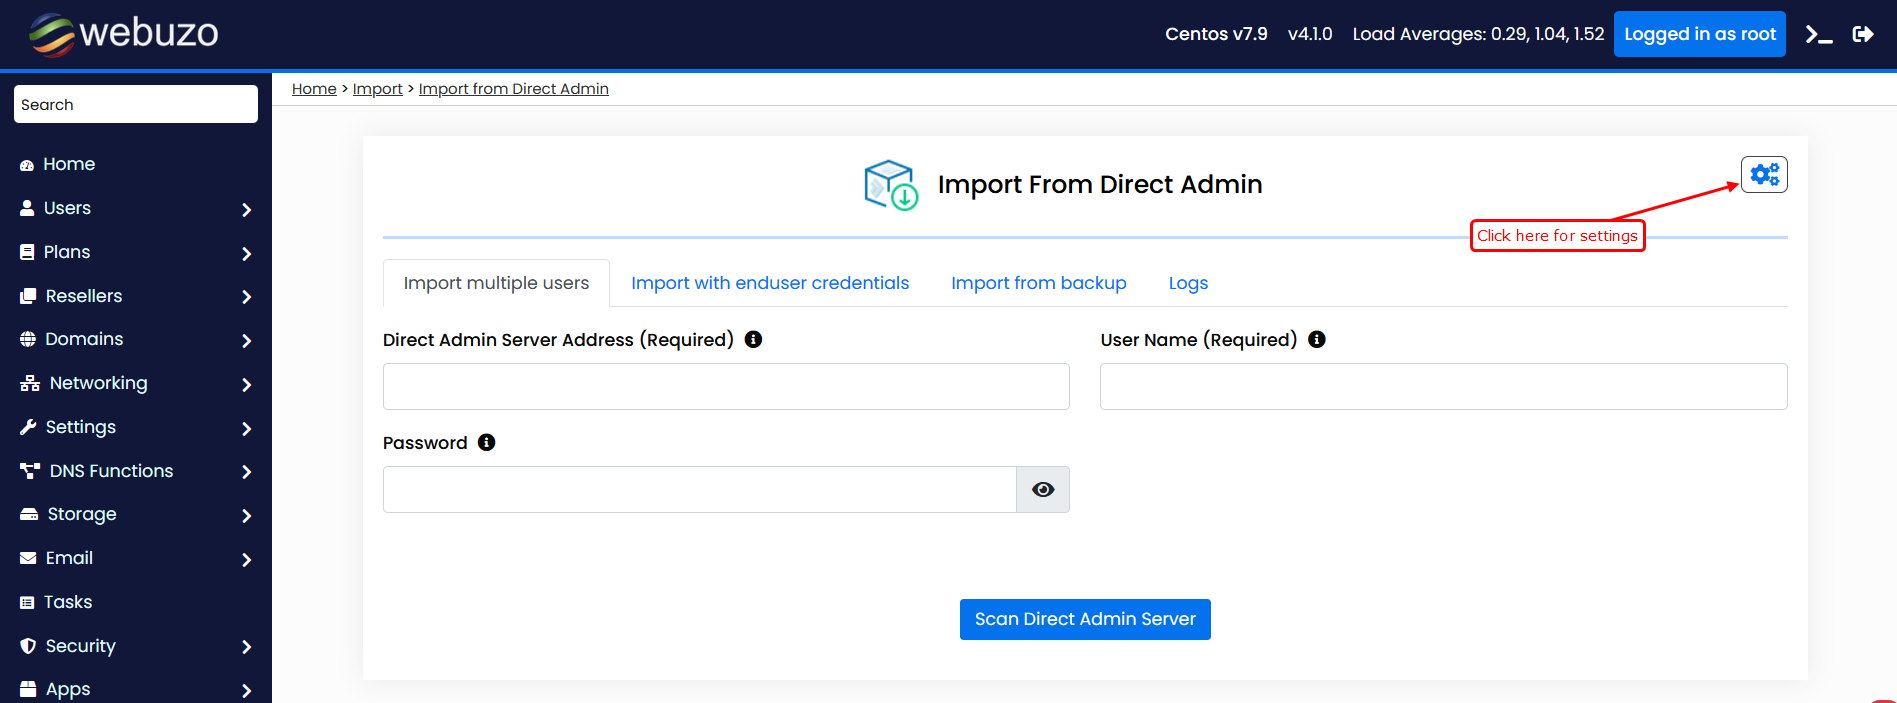Follow the Import breadcrumb link
1897x703 pixels.
(x=377, y=89)
